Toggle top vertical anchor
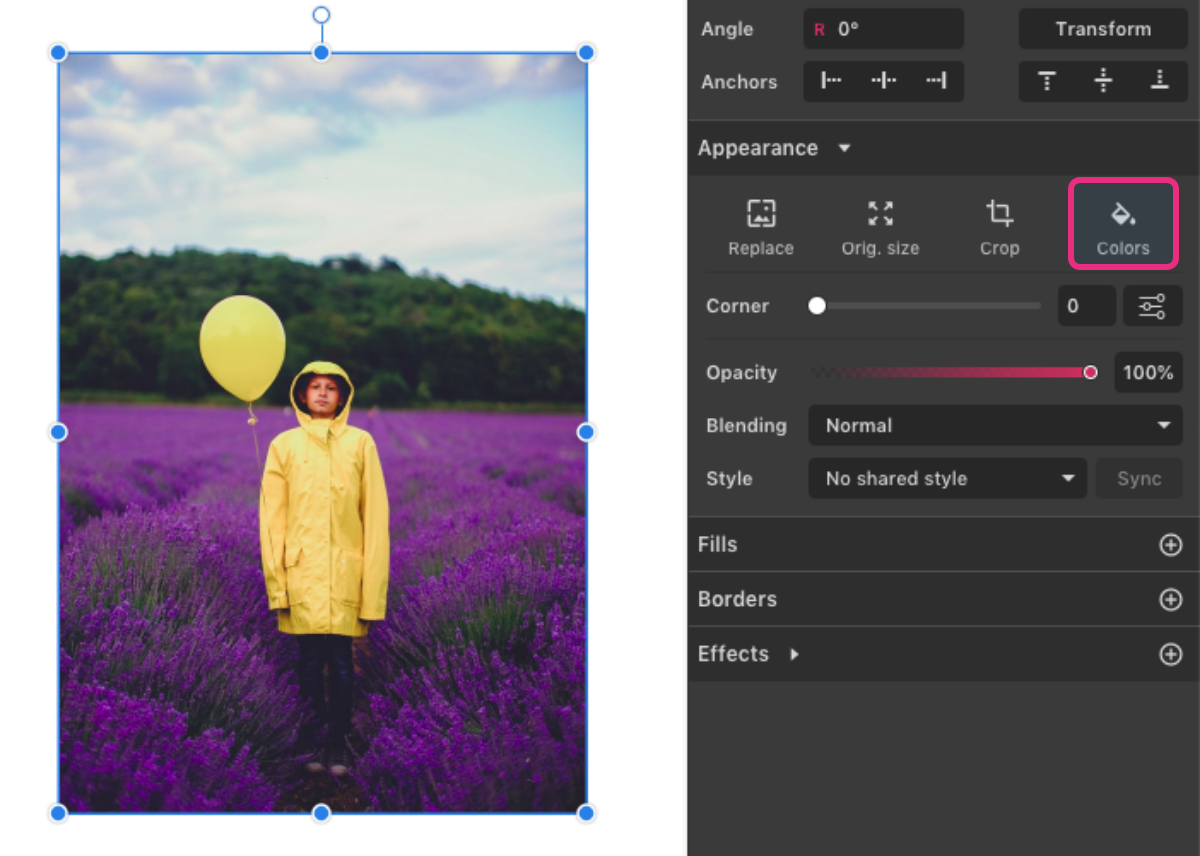Image resolution: width=1200 pixels, height=856 pixels. tap(1047, 81)
